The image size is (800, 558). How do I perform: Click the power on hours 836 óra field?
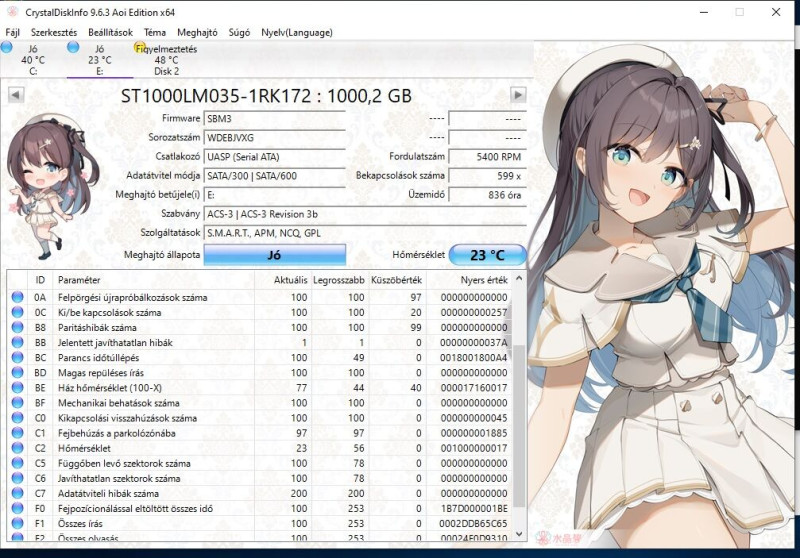(x=487, y=195)
